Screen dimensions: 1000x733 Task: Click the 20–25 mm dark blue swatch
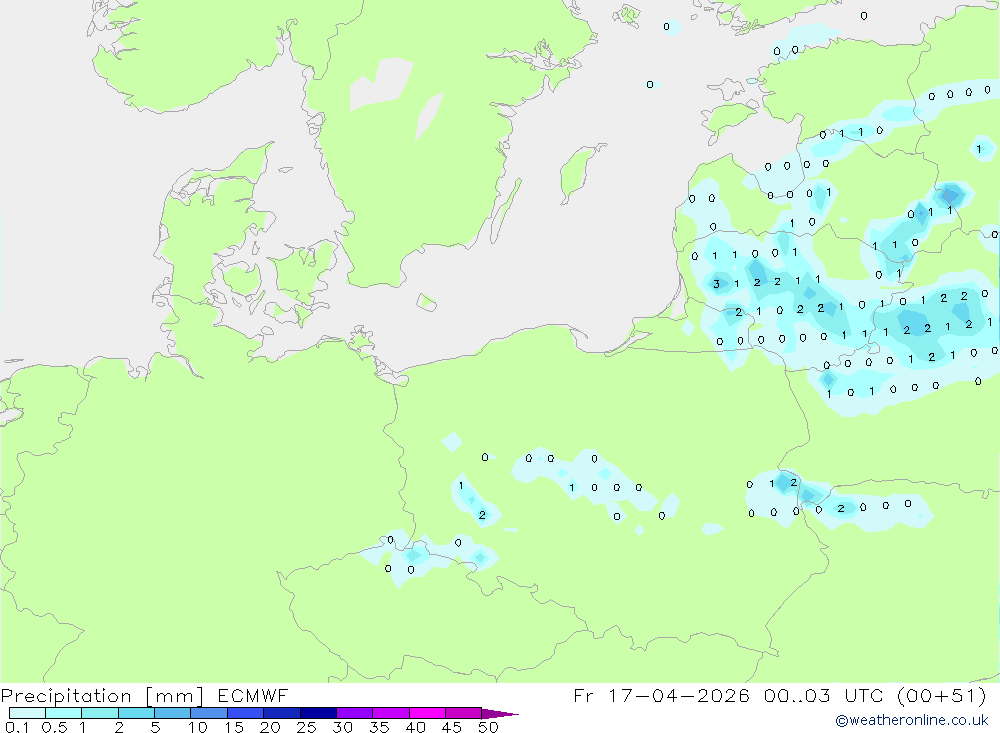(x=282, y=713)
